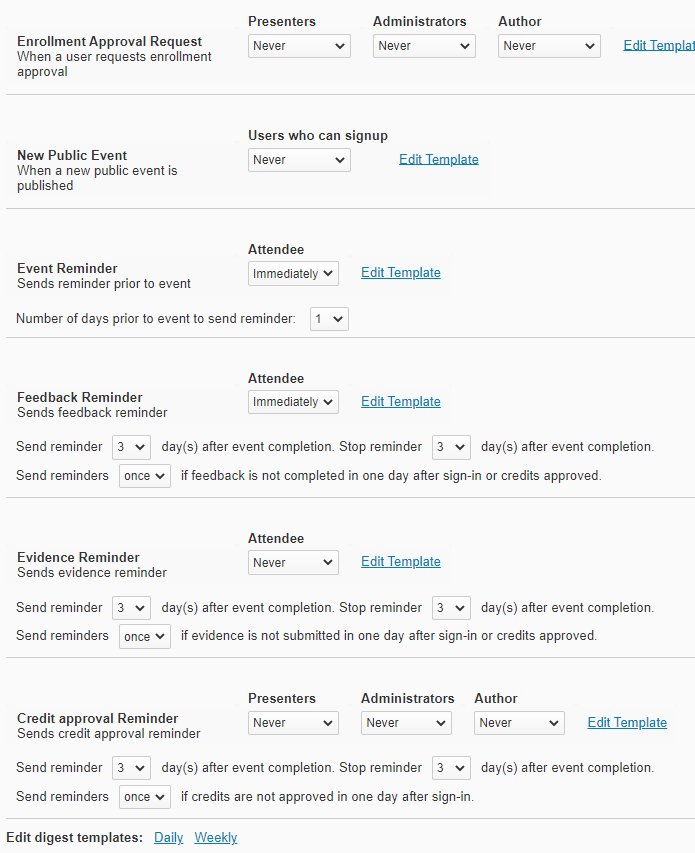
Task: Open the Weekly digest template
Action: [215, 837]
